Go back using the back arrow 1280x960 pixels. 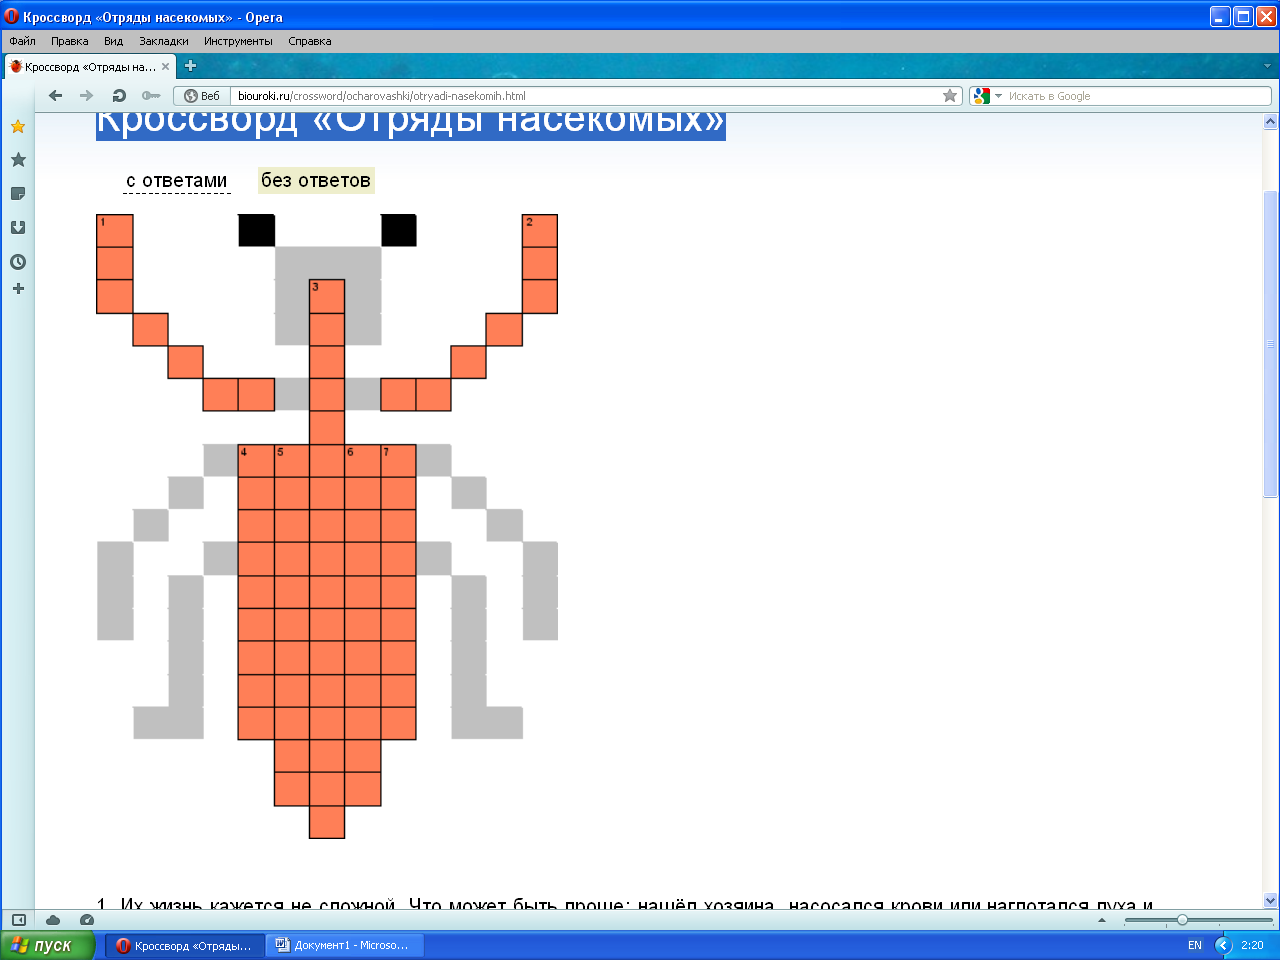coord(56,96)
